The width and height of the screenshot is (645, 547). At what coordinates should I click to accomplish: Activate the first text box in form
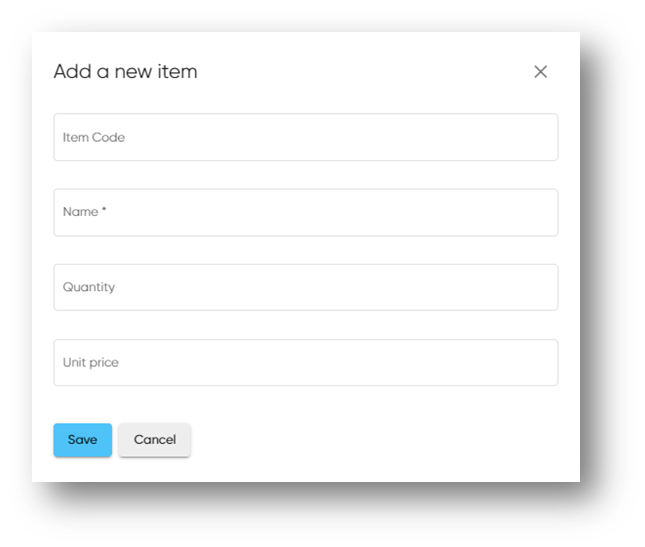tap(306, 137)
